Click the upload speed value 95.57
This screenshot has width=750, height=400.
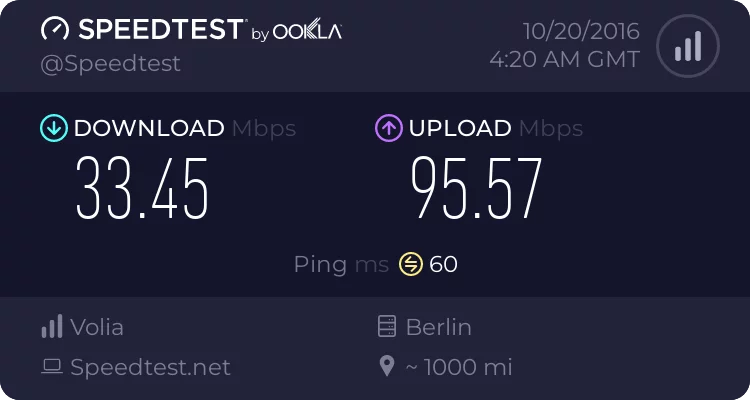(x=477, y=188)
